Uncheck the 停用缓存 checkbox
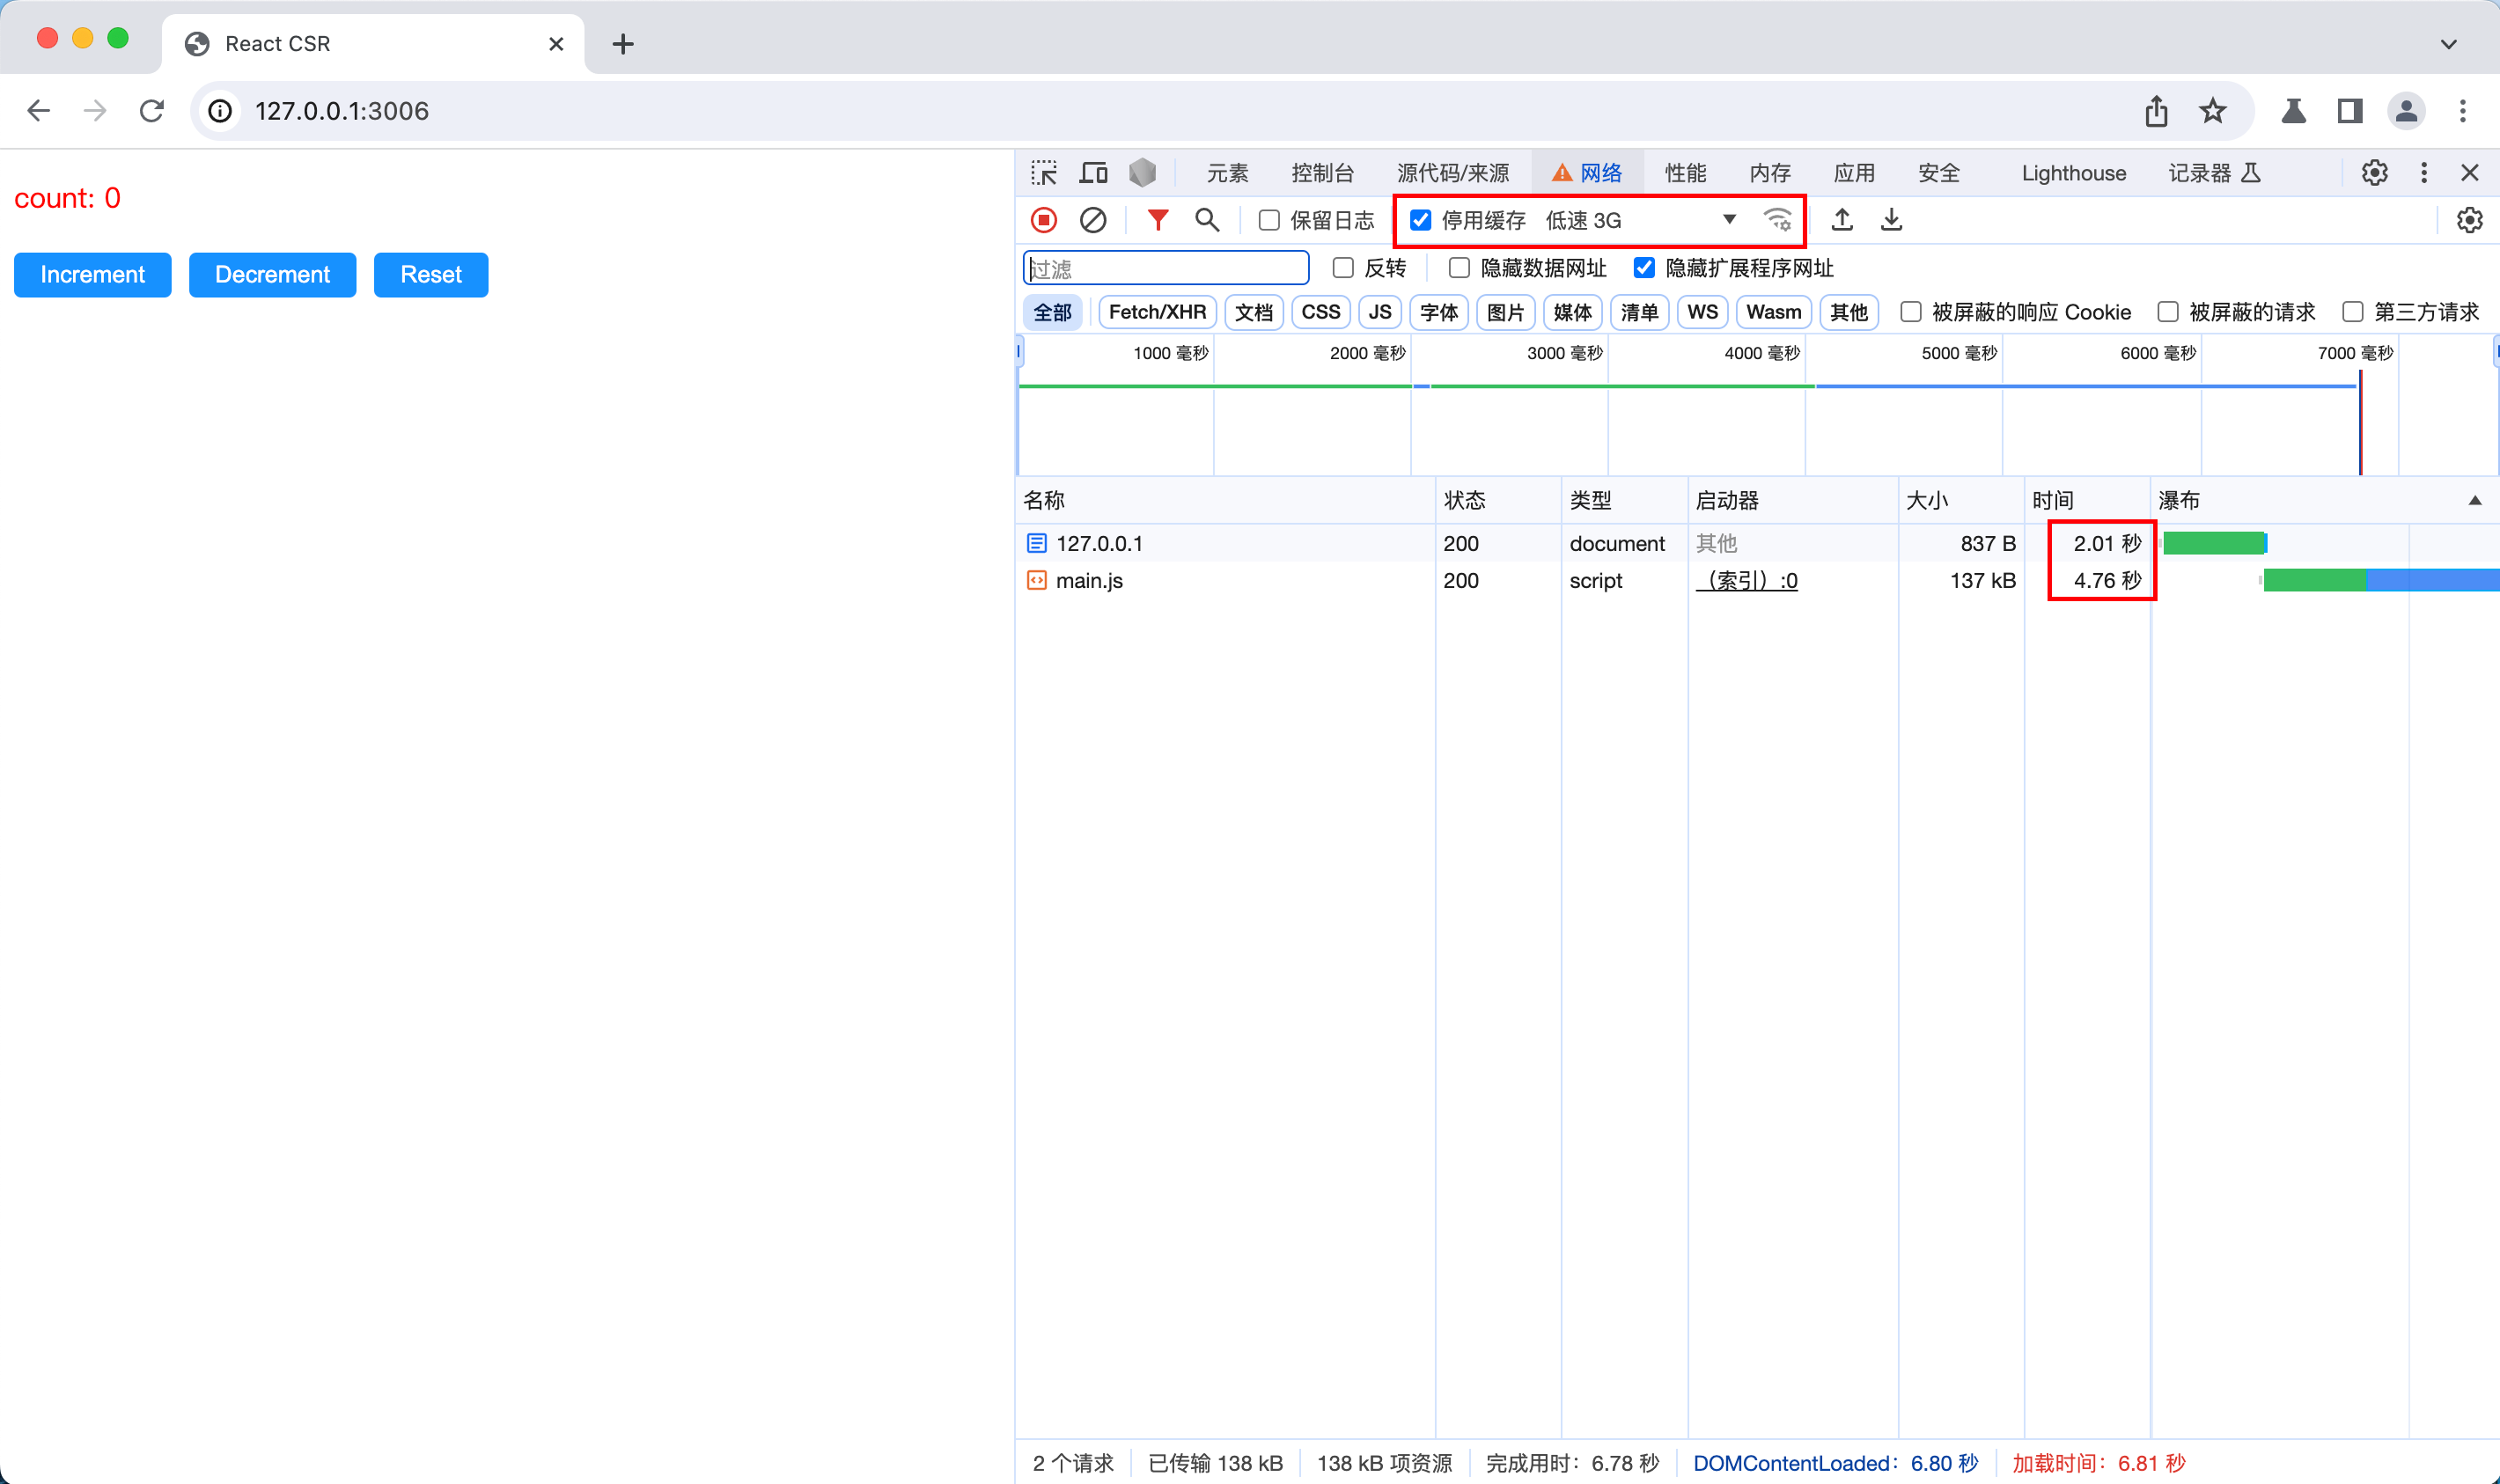Image resolution: width=2500 pixels, height=1484 pixels. [1420, 220]
